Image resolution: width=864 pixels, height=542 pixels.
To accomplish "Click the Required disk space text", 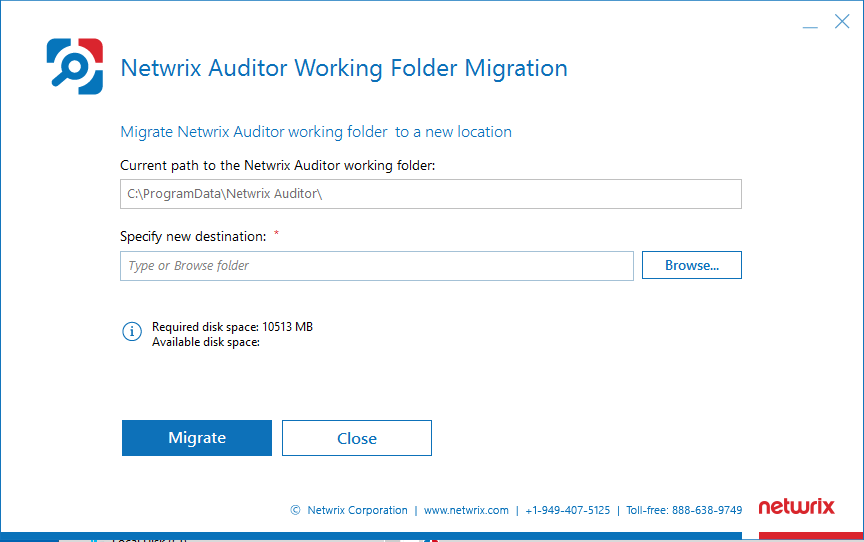I will 232,327.
